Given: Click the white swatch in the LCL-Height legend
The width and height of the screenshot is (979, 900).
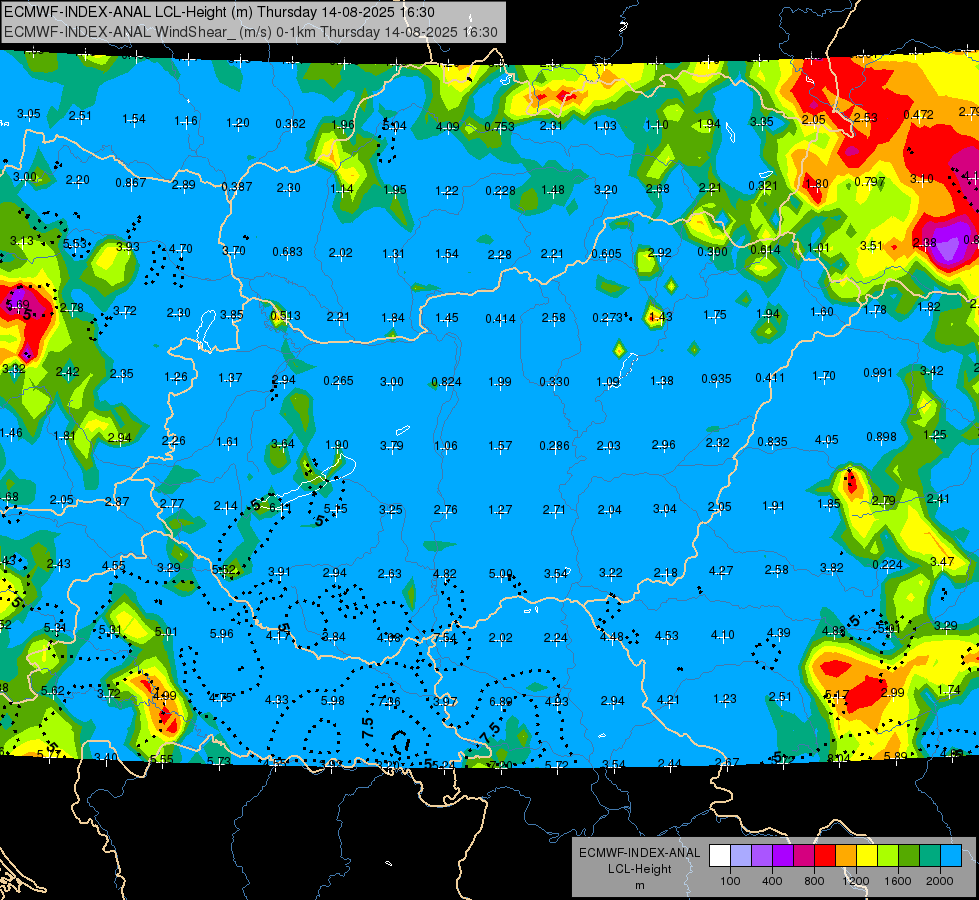Looking at the screenshot, I should [720, 856].
